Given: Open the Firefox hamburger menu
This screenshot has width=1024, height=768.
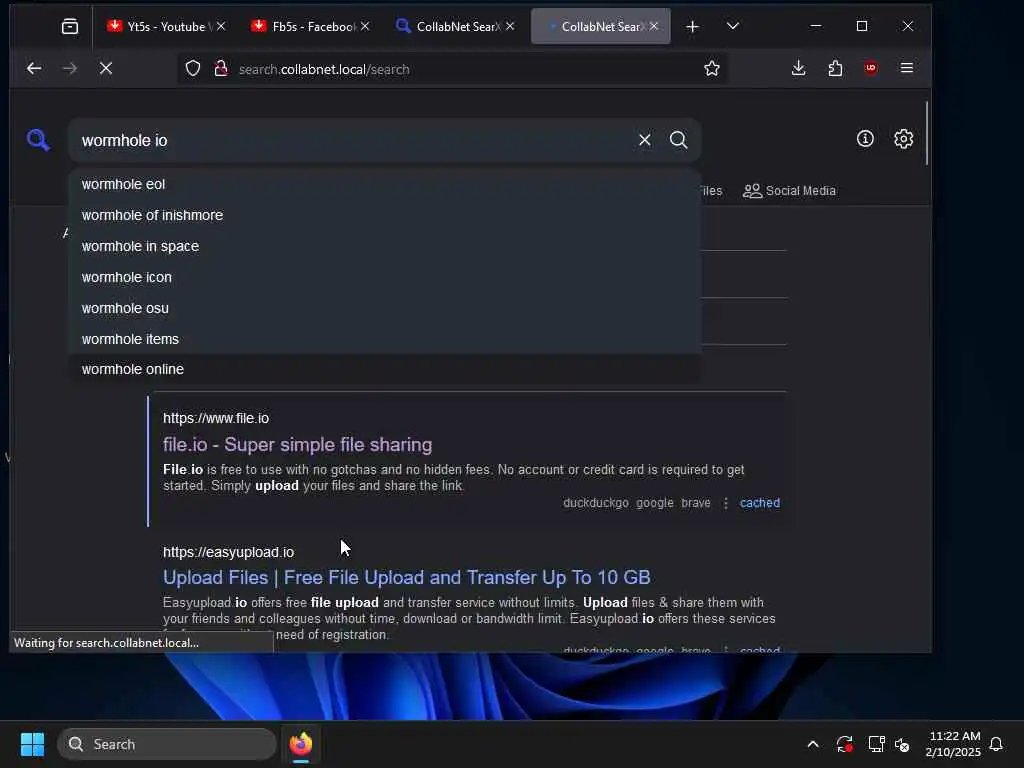Looking at the screenshot, I should point(906,68).
